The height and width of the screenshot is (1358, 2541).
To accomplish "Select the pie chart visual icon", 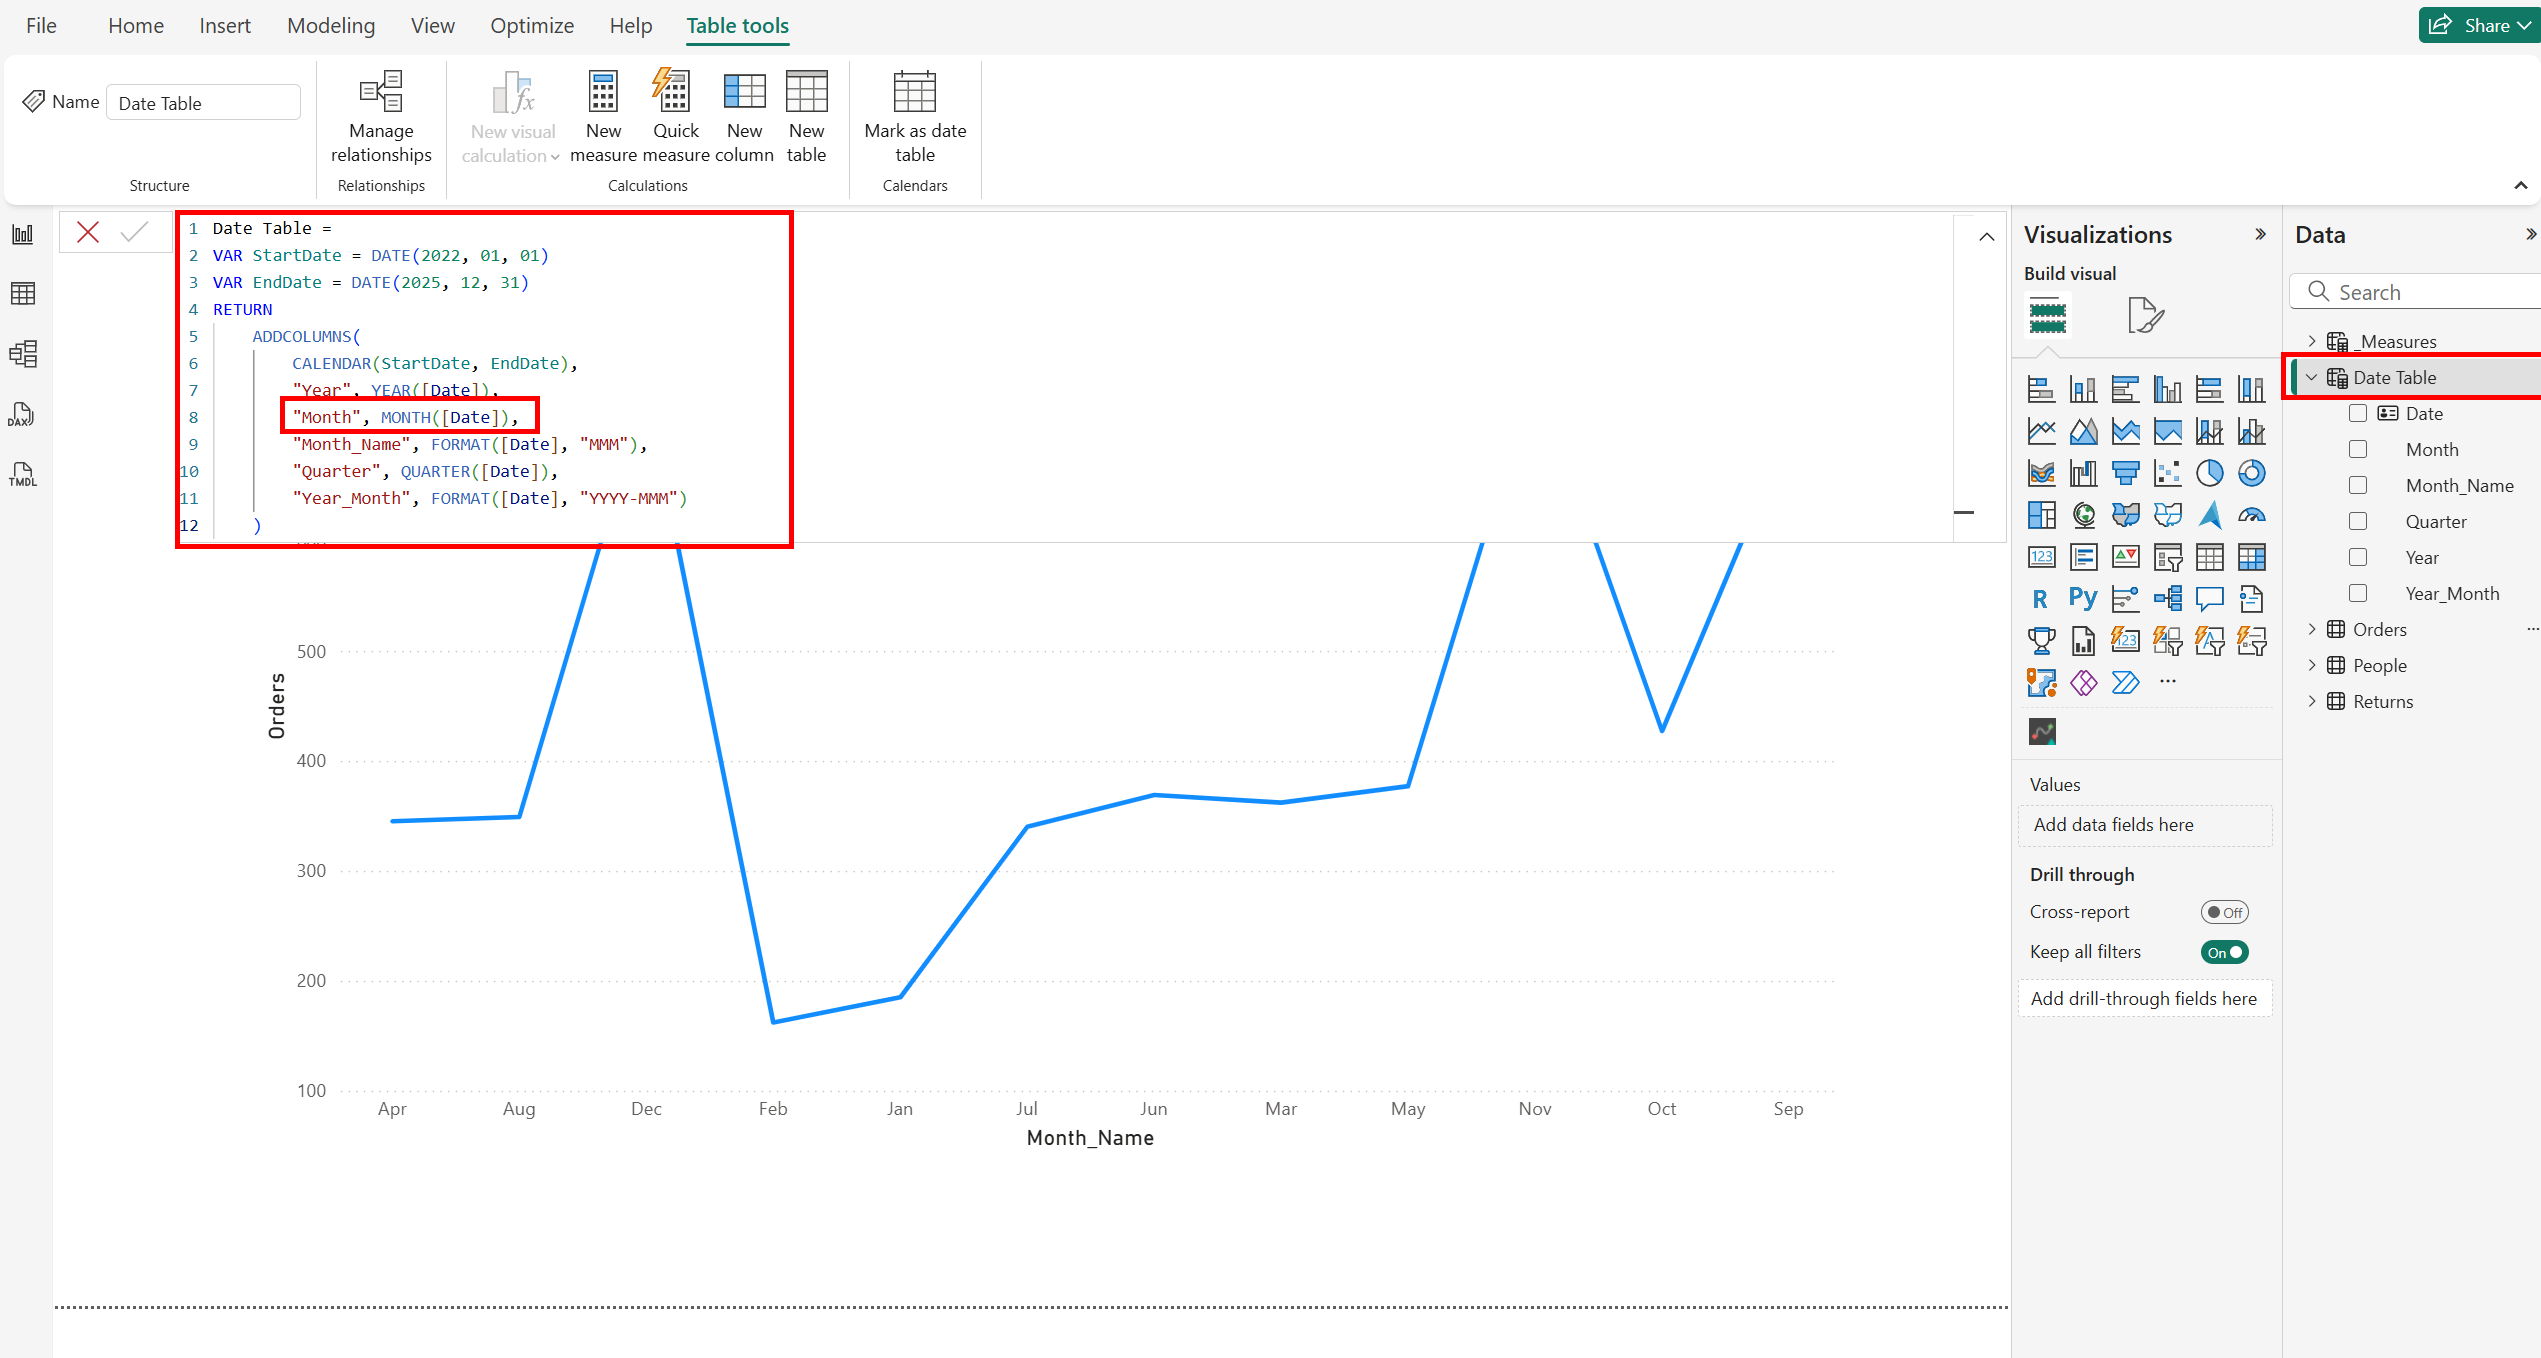I will click(x=2209, y=473).
